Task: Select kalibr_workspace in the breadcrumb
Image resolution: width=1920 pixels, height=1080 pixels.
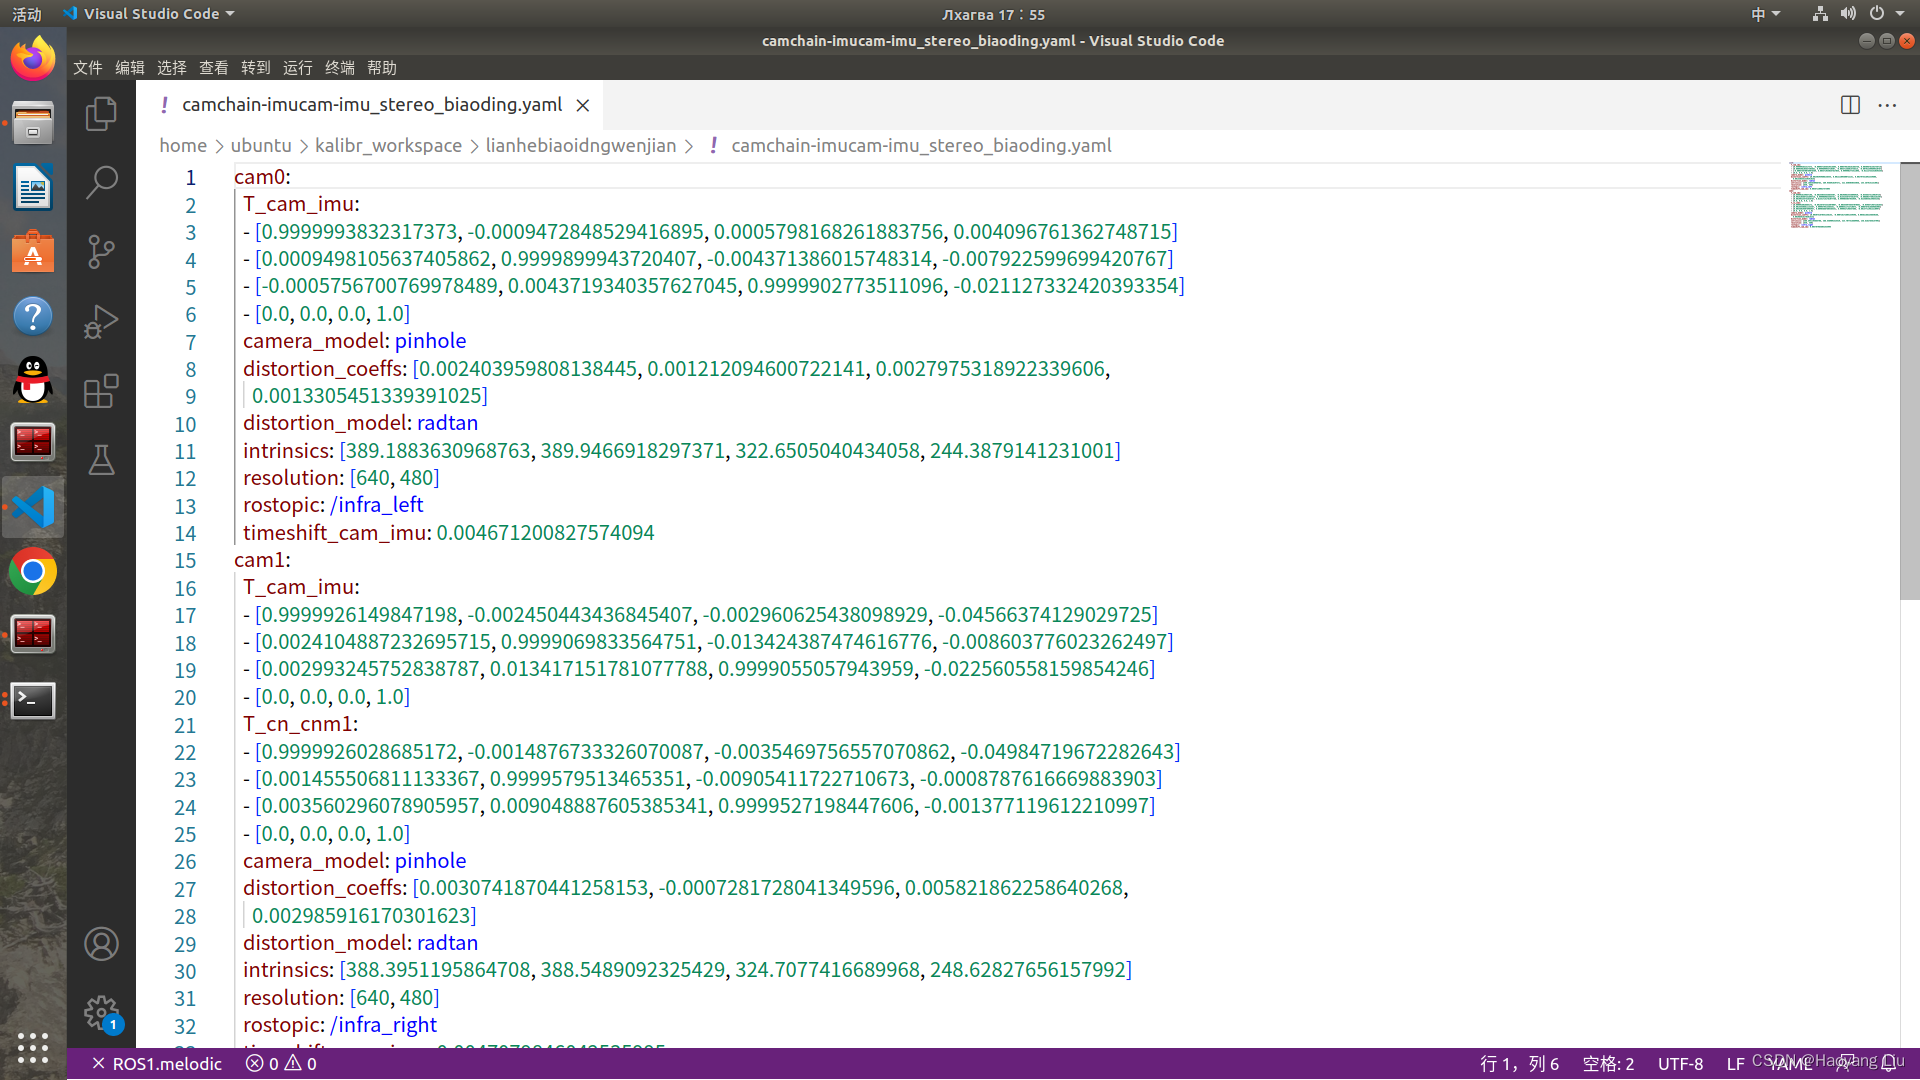Action: [388, 145]
